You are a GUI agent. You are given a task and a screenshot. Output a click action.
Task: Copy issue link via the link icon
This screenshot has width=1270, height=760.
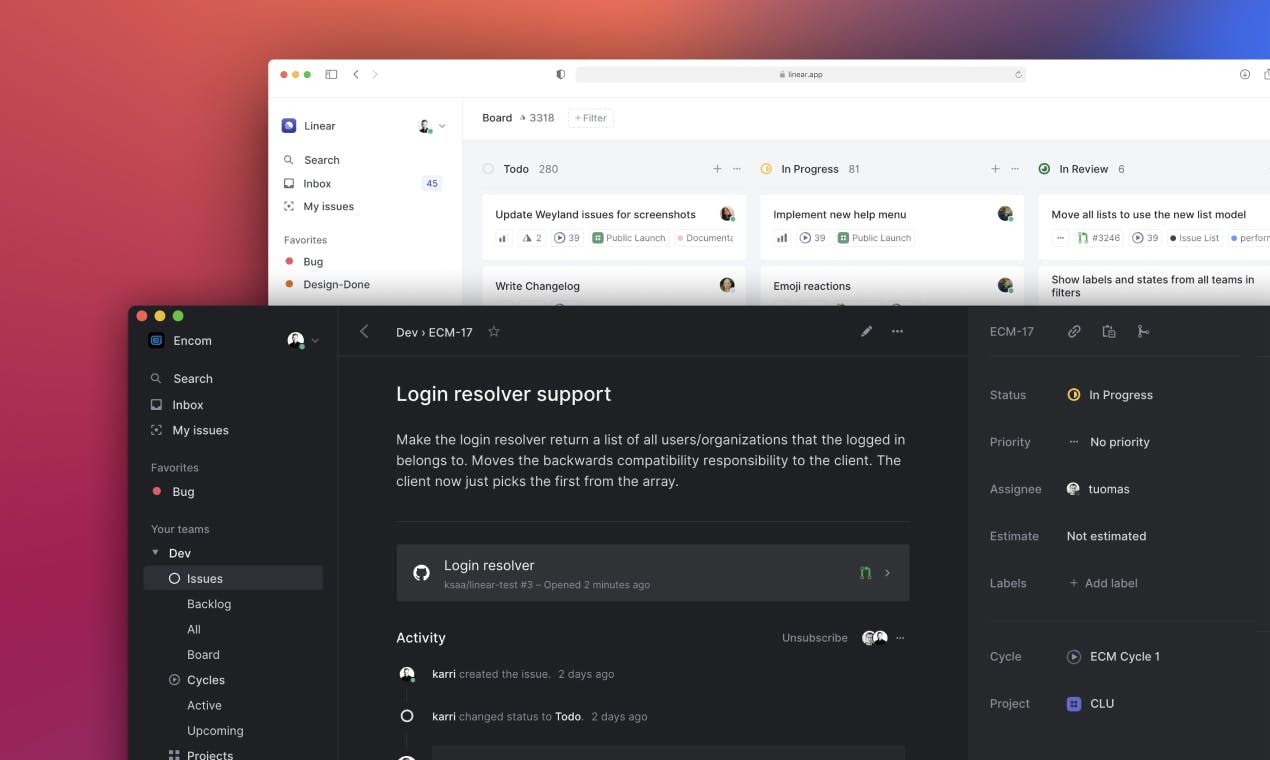pos(1074,332)
